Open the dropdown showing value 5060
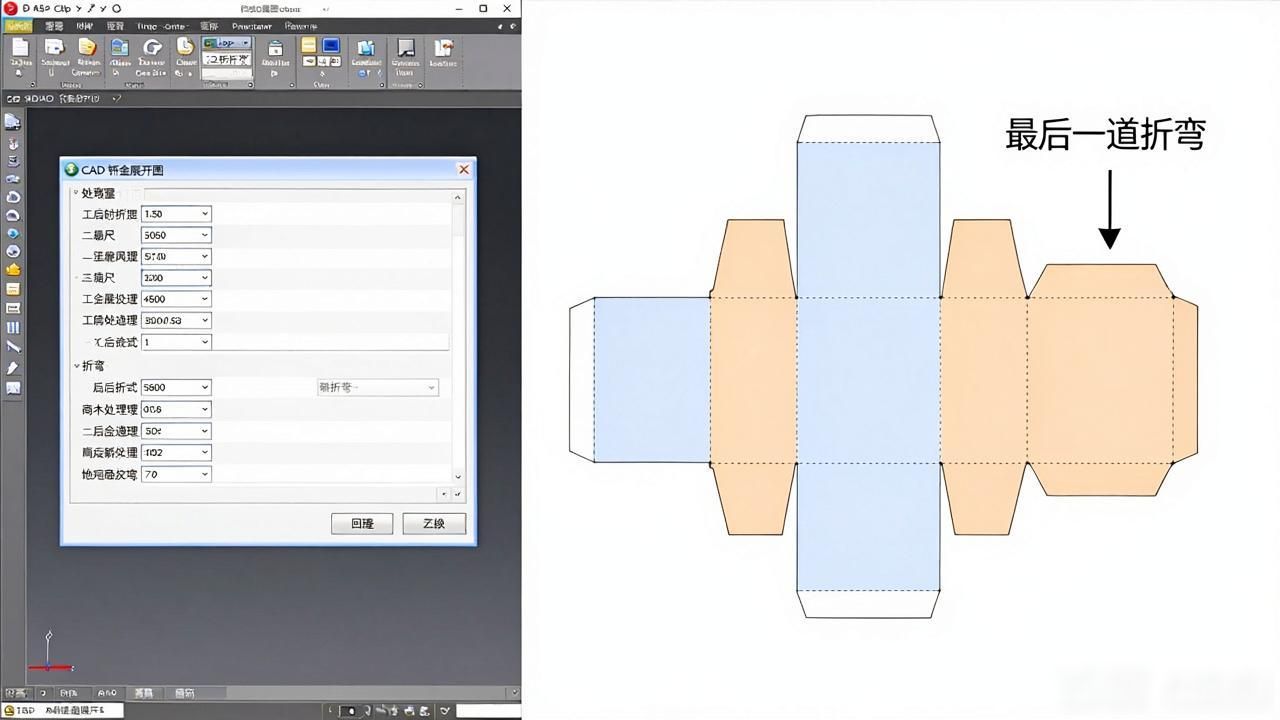Screen dimensions: 1280x720 click(x=176, y=235)
